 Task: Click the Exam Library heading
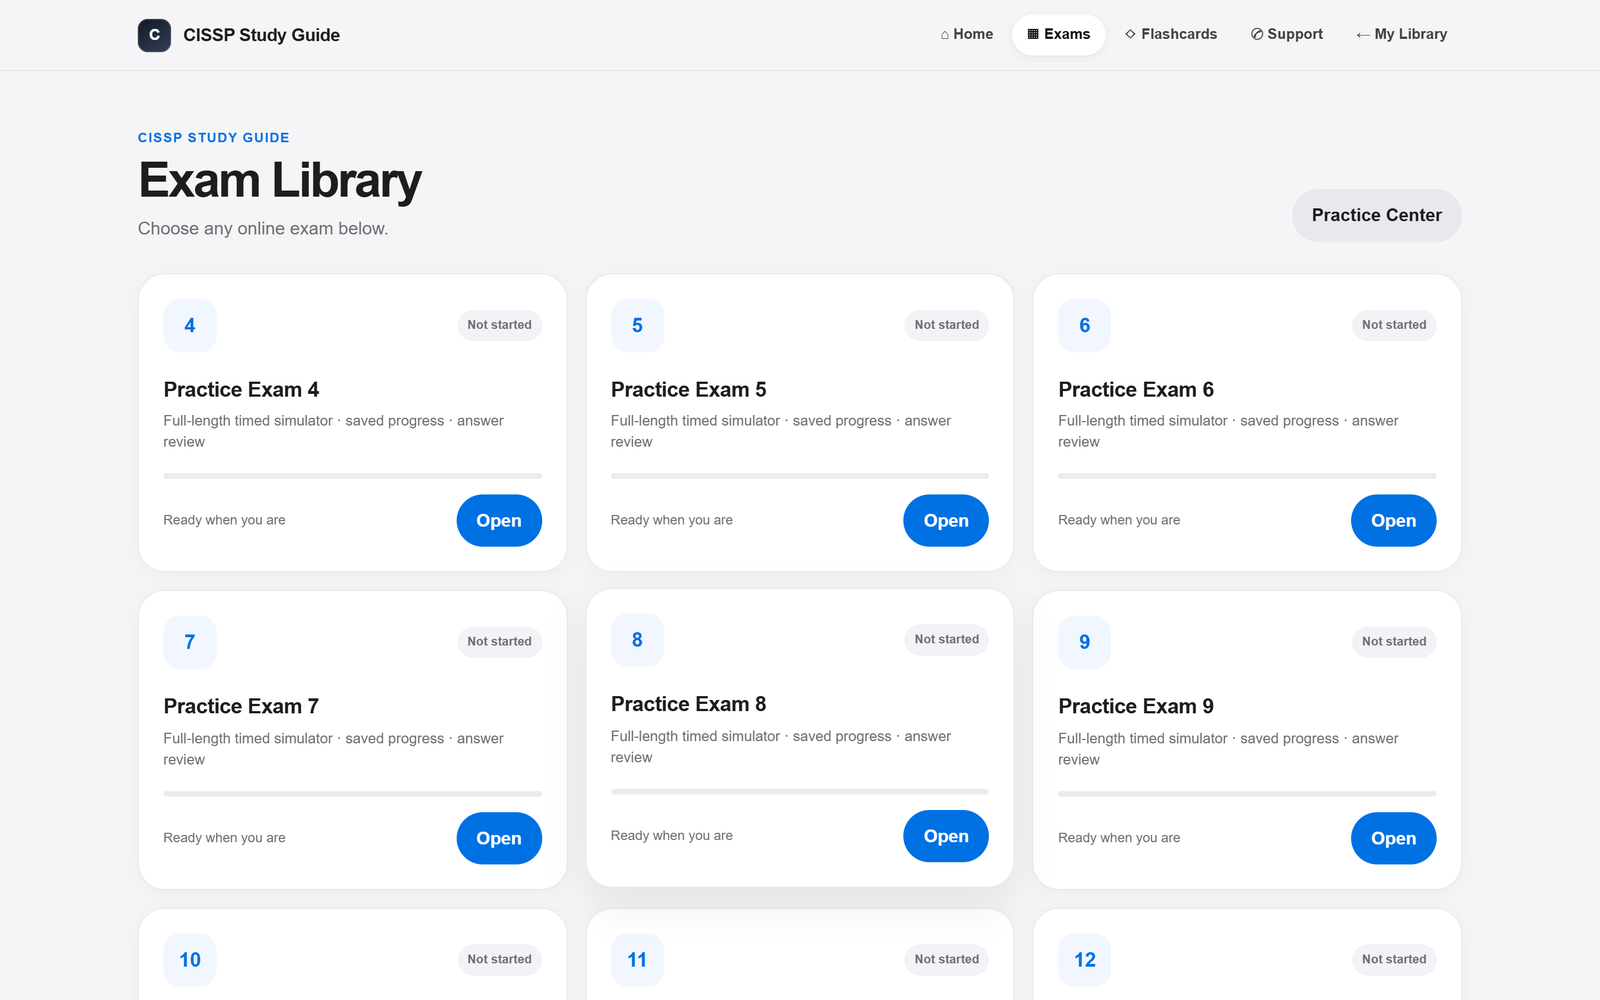(x=280, y=181)
